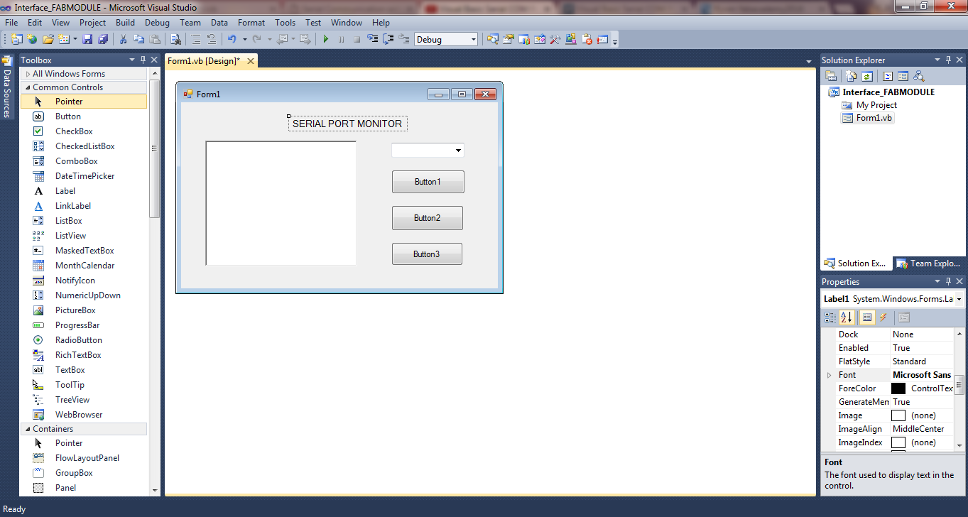Image resolution: width=968 pixels, height=517 pixels.
Task: Select the SERIAL PORT MONITOR label
Action: coord(347,124)
